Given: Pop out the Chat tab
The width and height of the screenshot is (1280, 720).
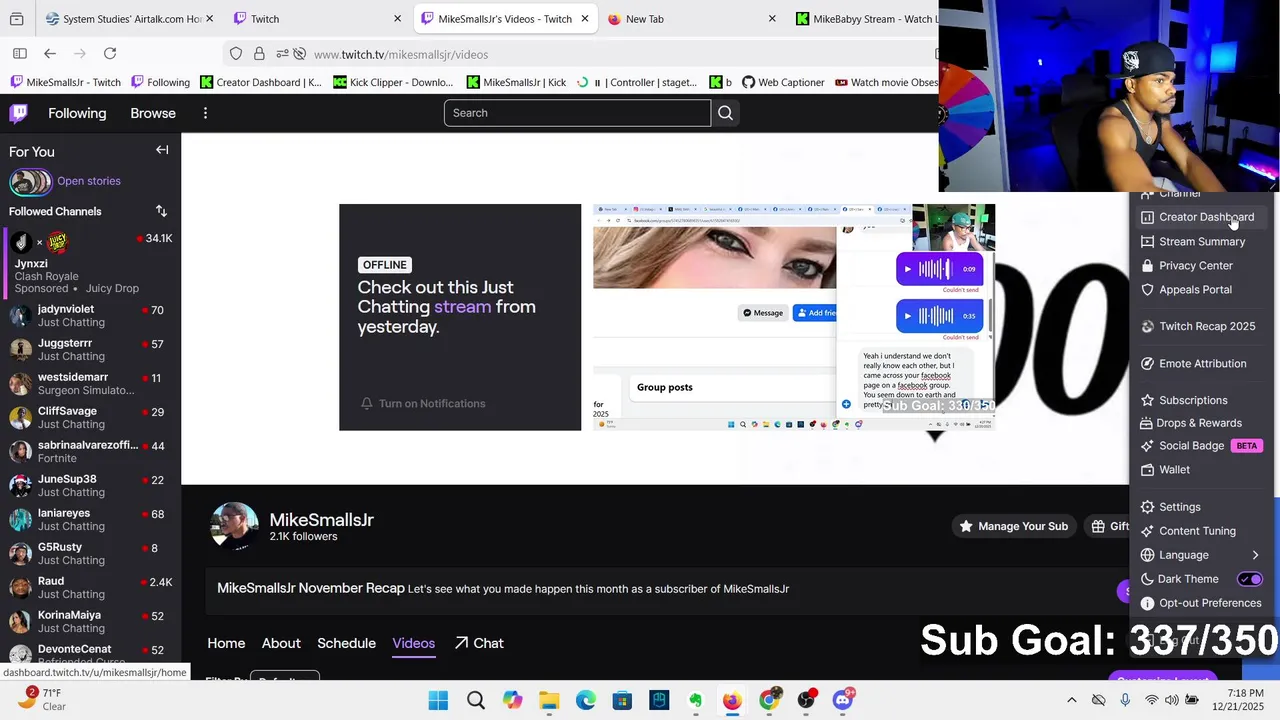Looking at the screenshot, I should (x=478, y=643).
